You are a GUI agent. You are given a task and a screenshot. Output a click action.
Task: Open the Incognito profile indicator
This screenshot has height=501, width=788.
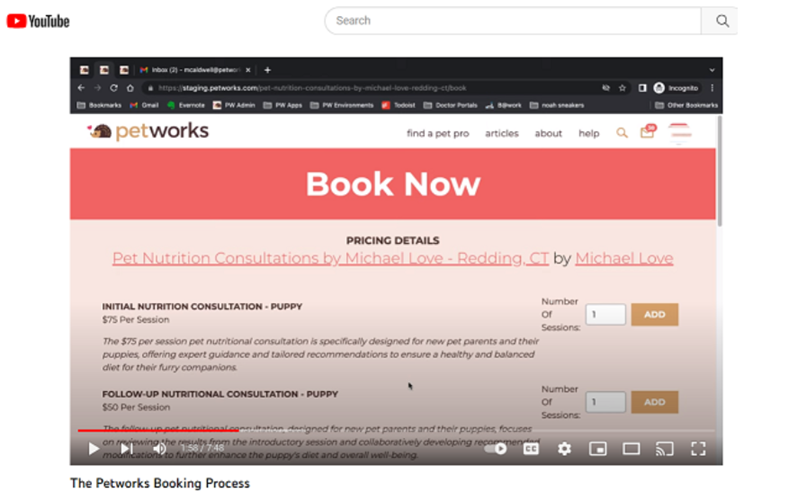point(675,88)
